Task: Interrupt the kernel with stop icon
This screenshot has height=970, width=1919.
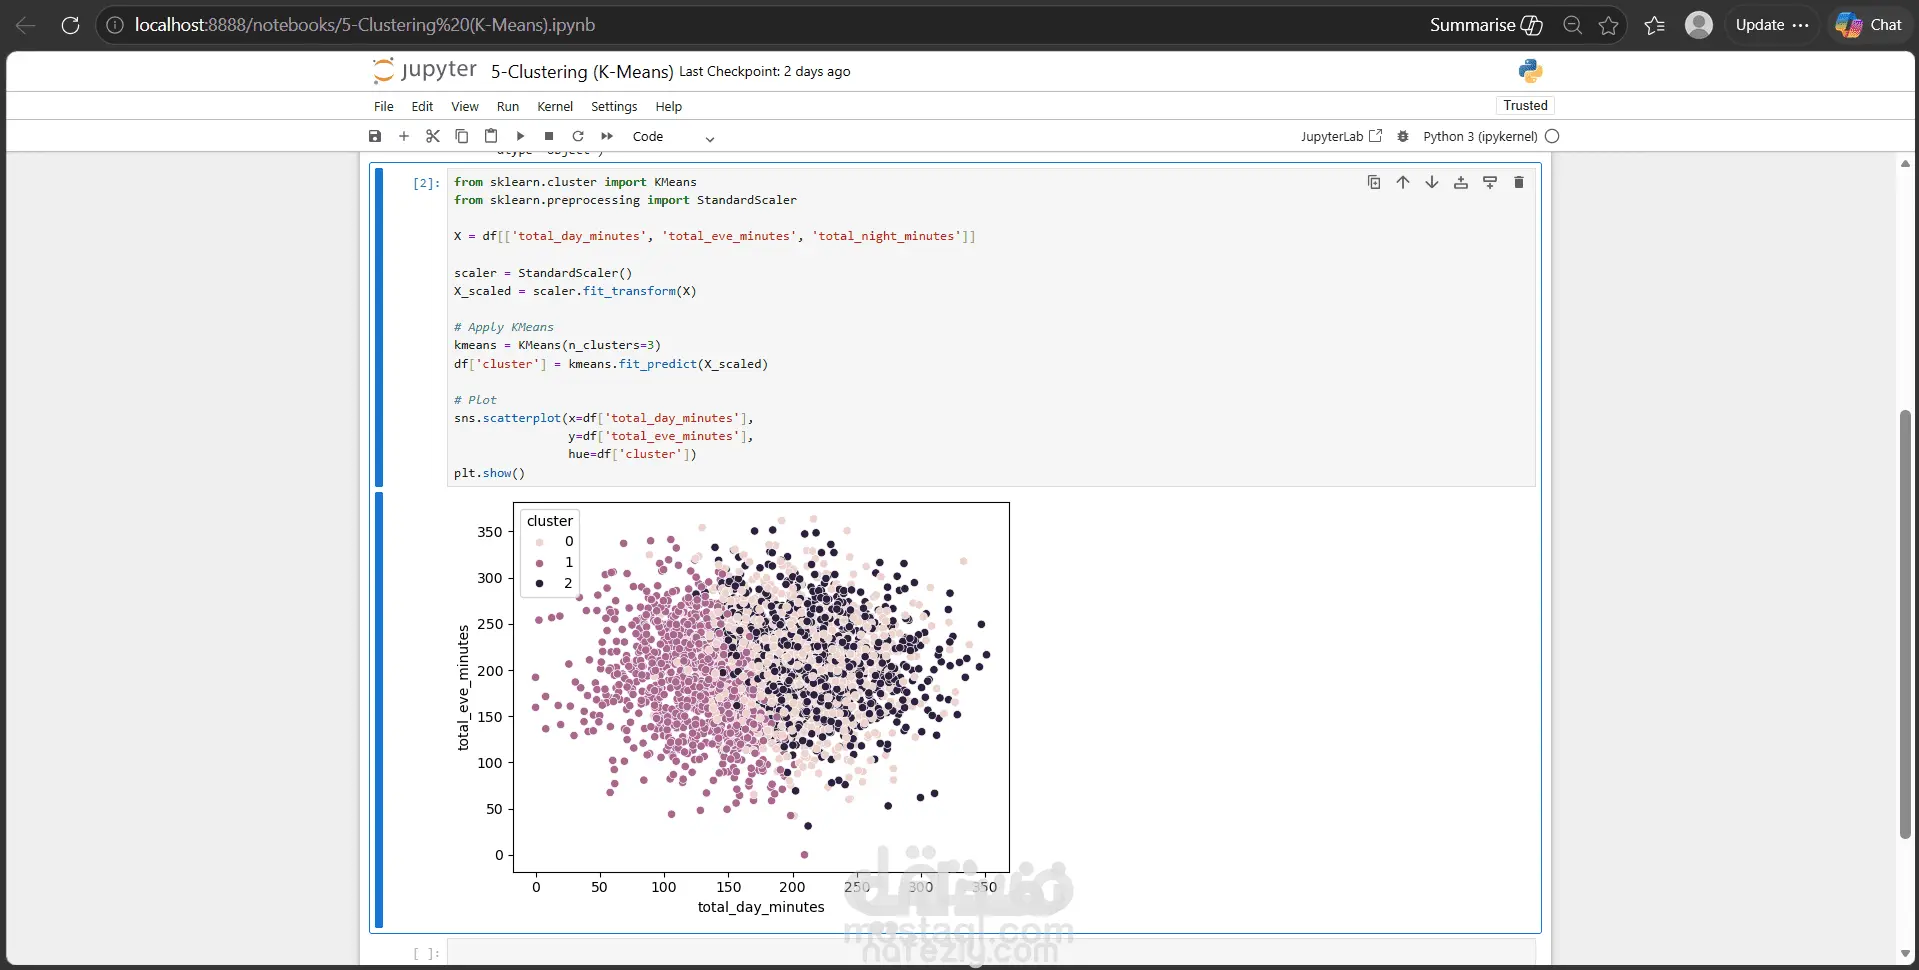Action: (x=549, y=136)
